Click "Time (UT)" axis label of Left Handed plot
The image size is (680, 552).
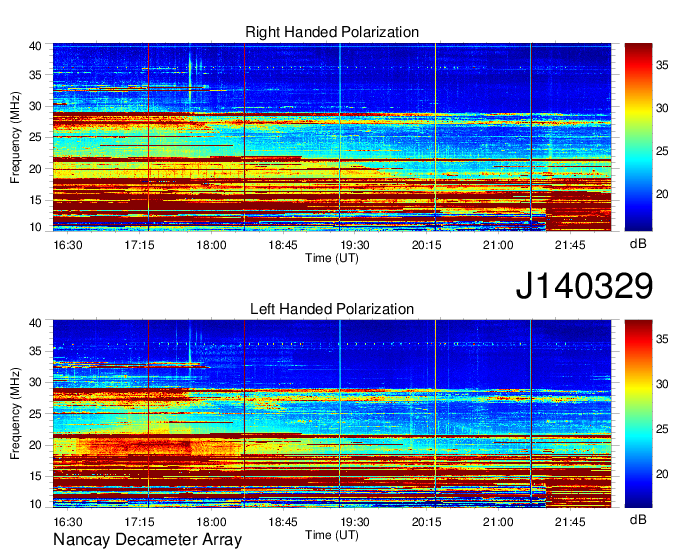coord(332,535)
